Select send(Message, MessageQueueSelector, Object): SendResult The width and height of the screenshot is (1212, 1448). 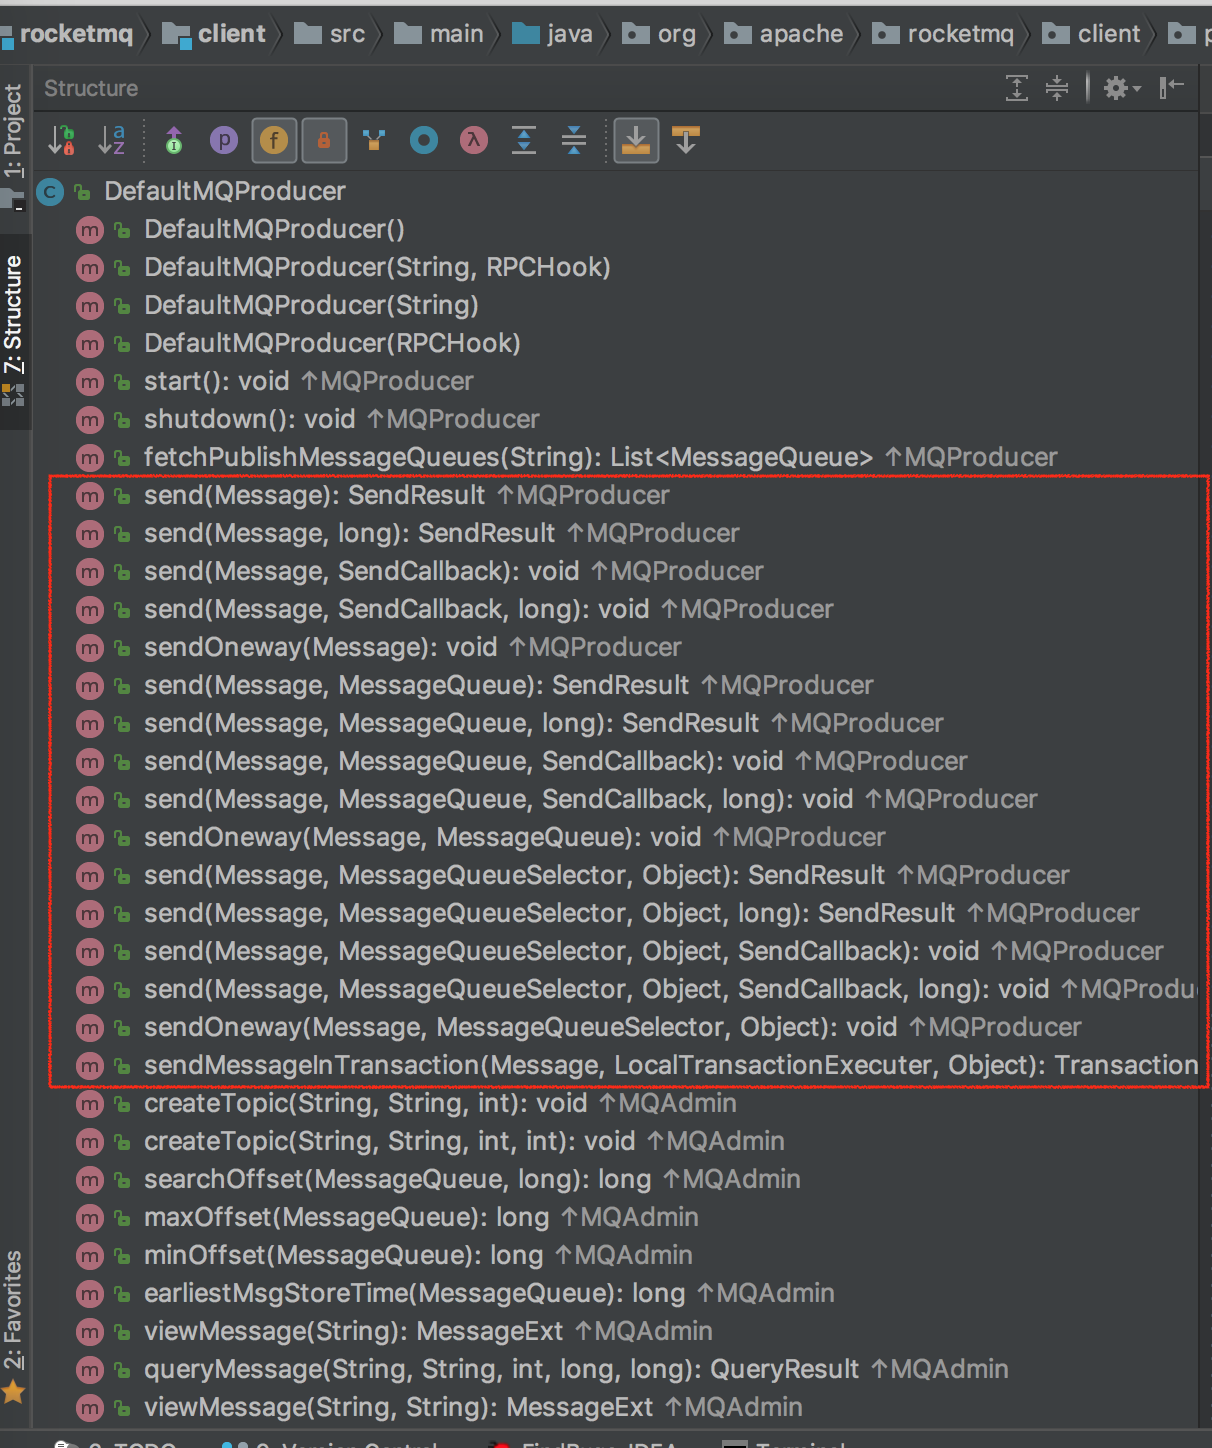pos(606,875)
